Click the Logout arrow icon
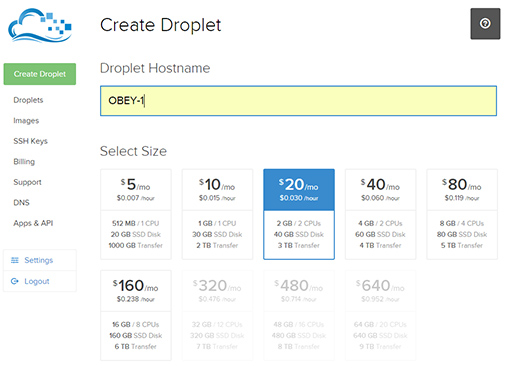Image resolution: width=508 pixels, height=387 pixels. (15, 281)
